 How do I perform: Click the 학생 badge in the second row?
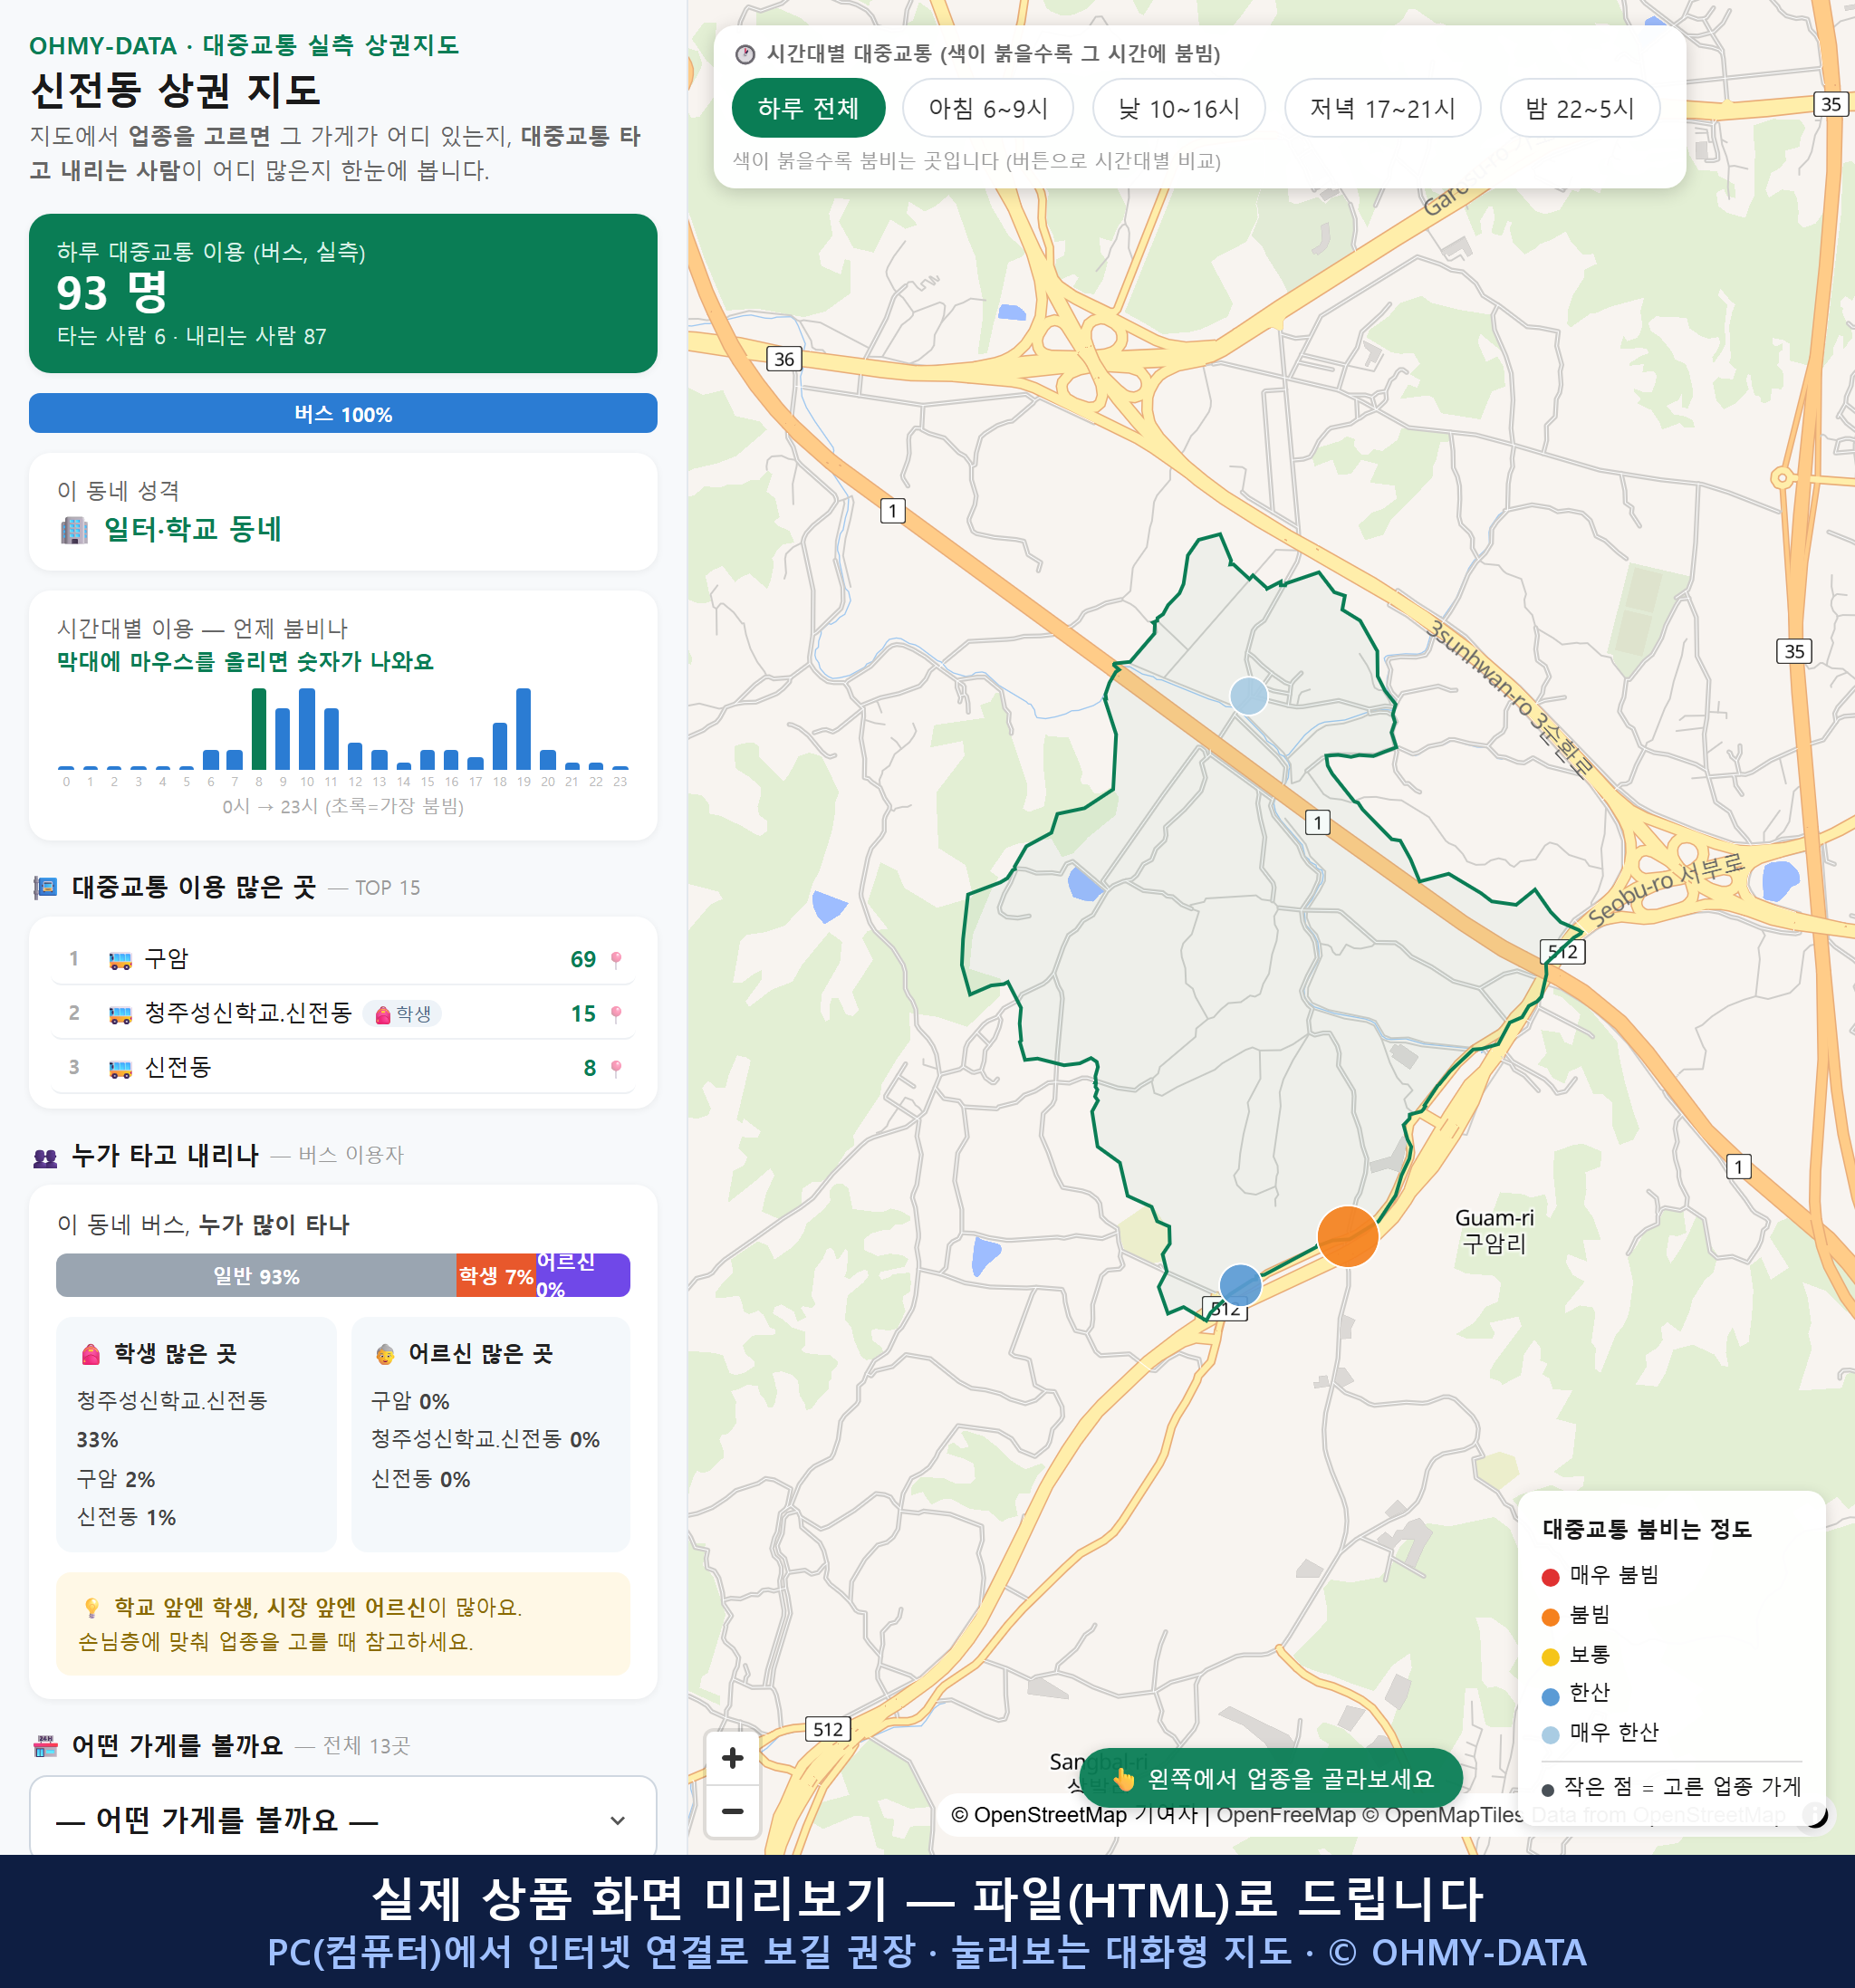click(402, 1014)
